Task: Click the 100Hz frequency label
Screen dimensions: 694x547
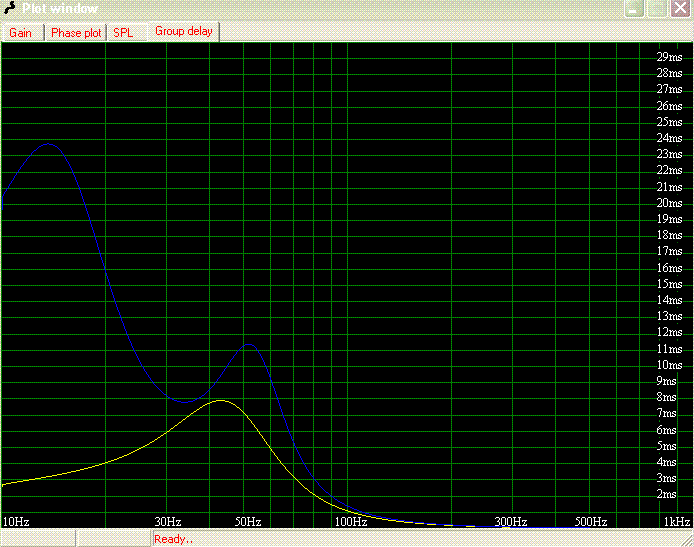Action: [x=351, y=522]
